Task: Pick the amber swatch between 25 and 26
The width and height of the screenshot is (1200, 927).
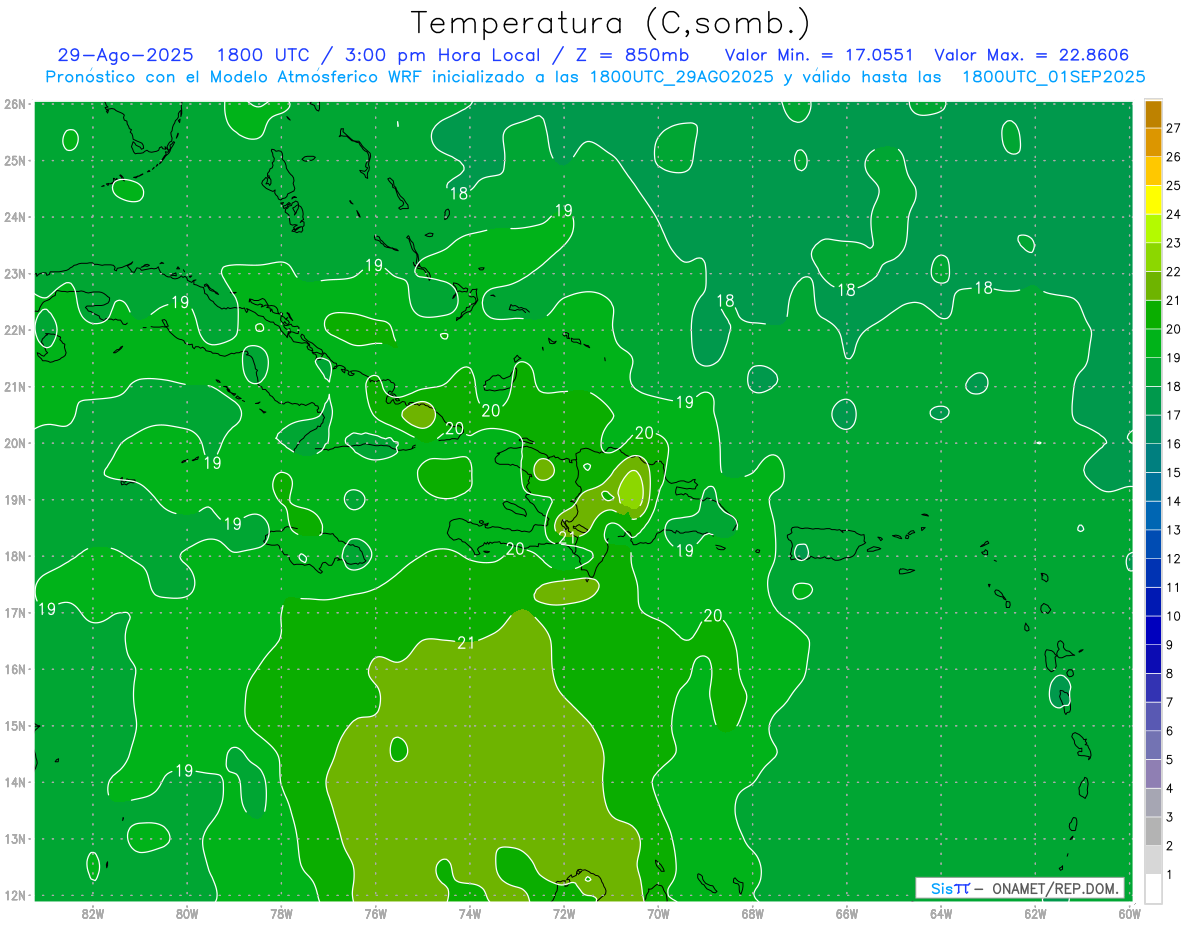Action: point(1153,171)
